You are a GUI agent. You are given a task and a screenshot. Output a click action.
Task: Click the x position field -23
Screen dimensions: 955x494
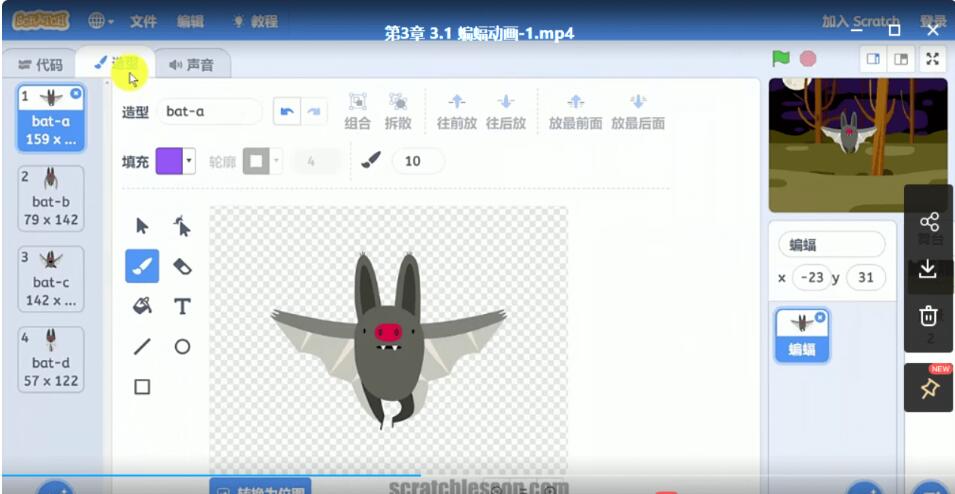click(x=811, y=278)
